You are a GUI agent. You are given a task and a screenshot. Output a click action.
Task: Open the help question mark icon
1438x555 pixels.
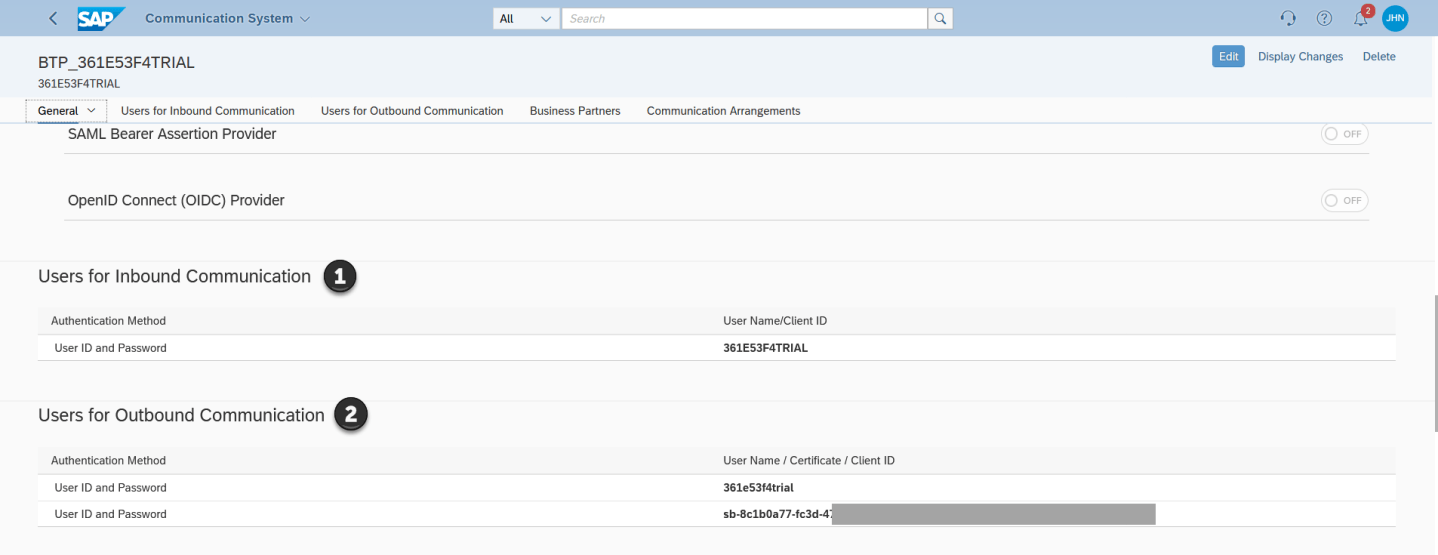point(1324,18)
